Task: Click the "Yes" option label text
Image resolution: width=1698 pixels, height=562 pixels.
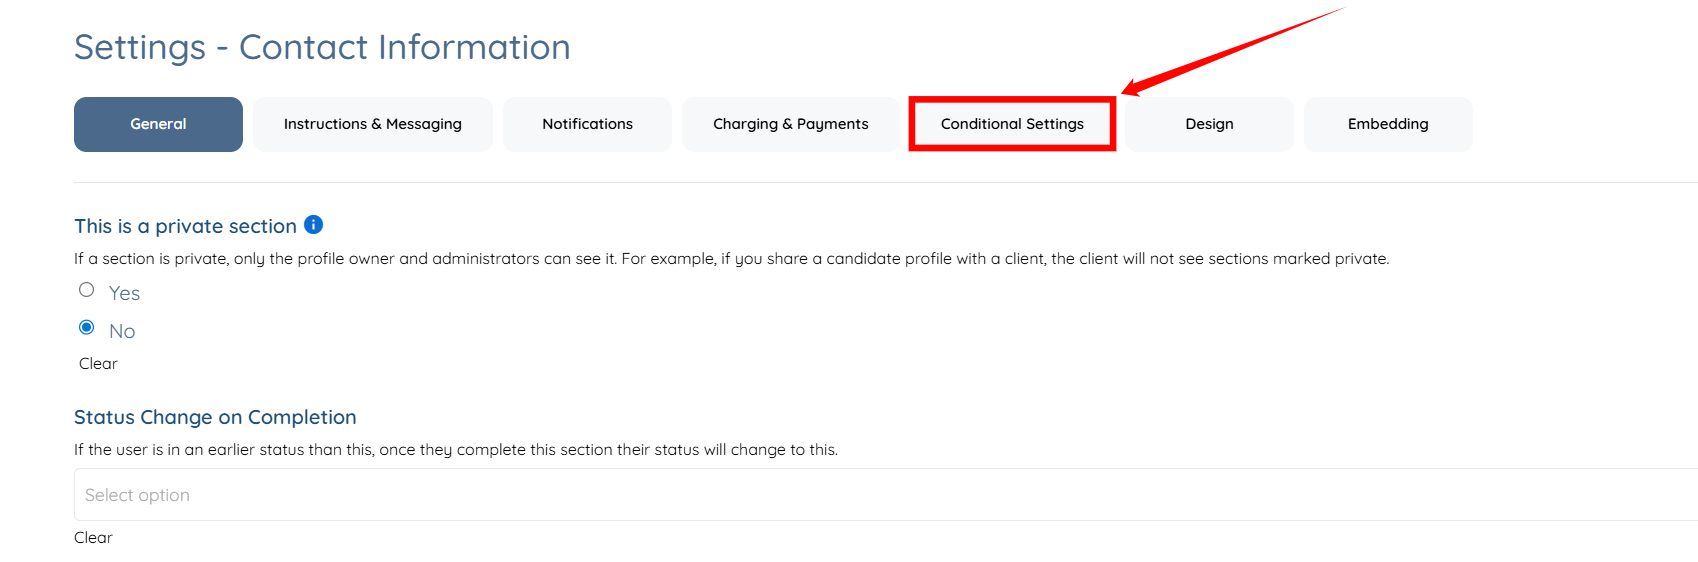Action: tap(124, 293)
